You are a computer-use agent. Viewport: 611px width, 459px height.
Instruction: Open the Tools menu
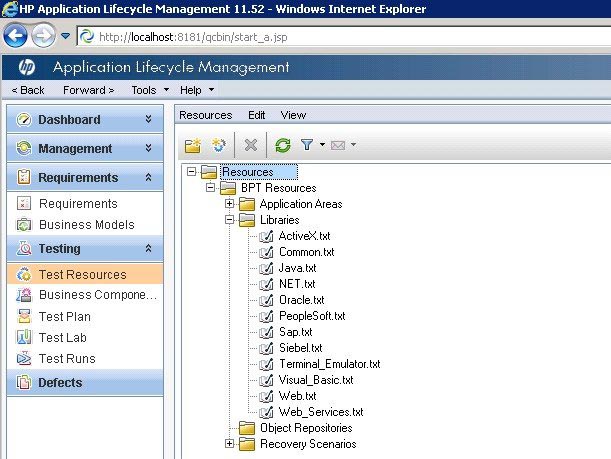click(x=150, y=90)
